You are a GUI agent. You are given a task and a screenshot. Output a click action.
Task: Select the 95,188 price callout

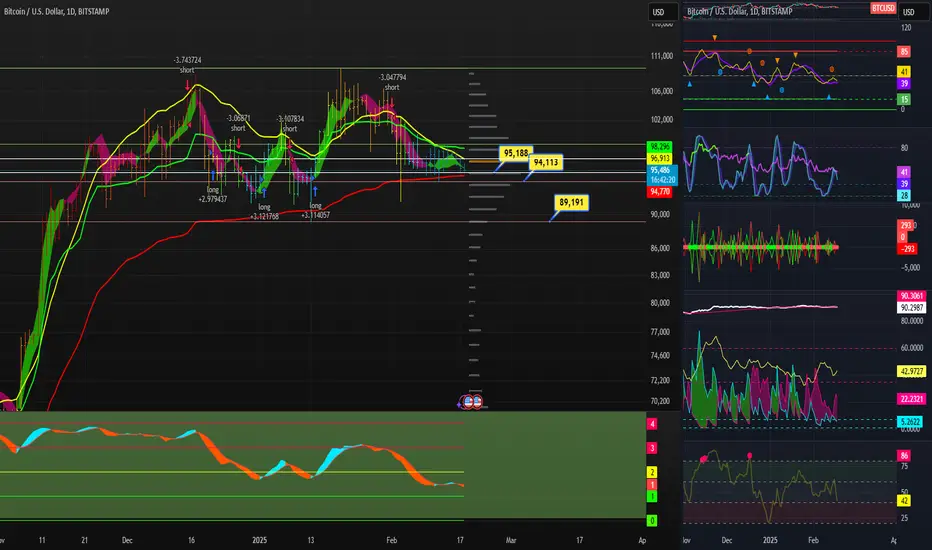click(x=516, y=153)
